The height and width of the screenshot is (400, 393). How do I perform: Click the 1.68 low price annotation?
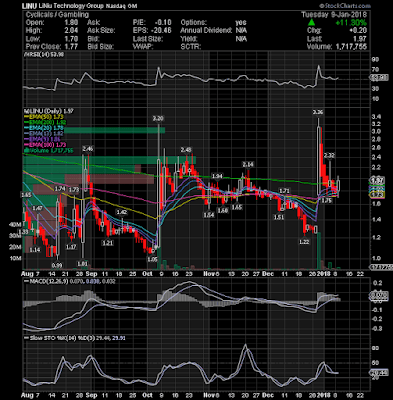(x=223, y=211)
